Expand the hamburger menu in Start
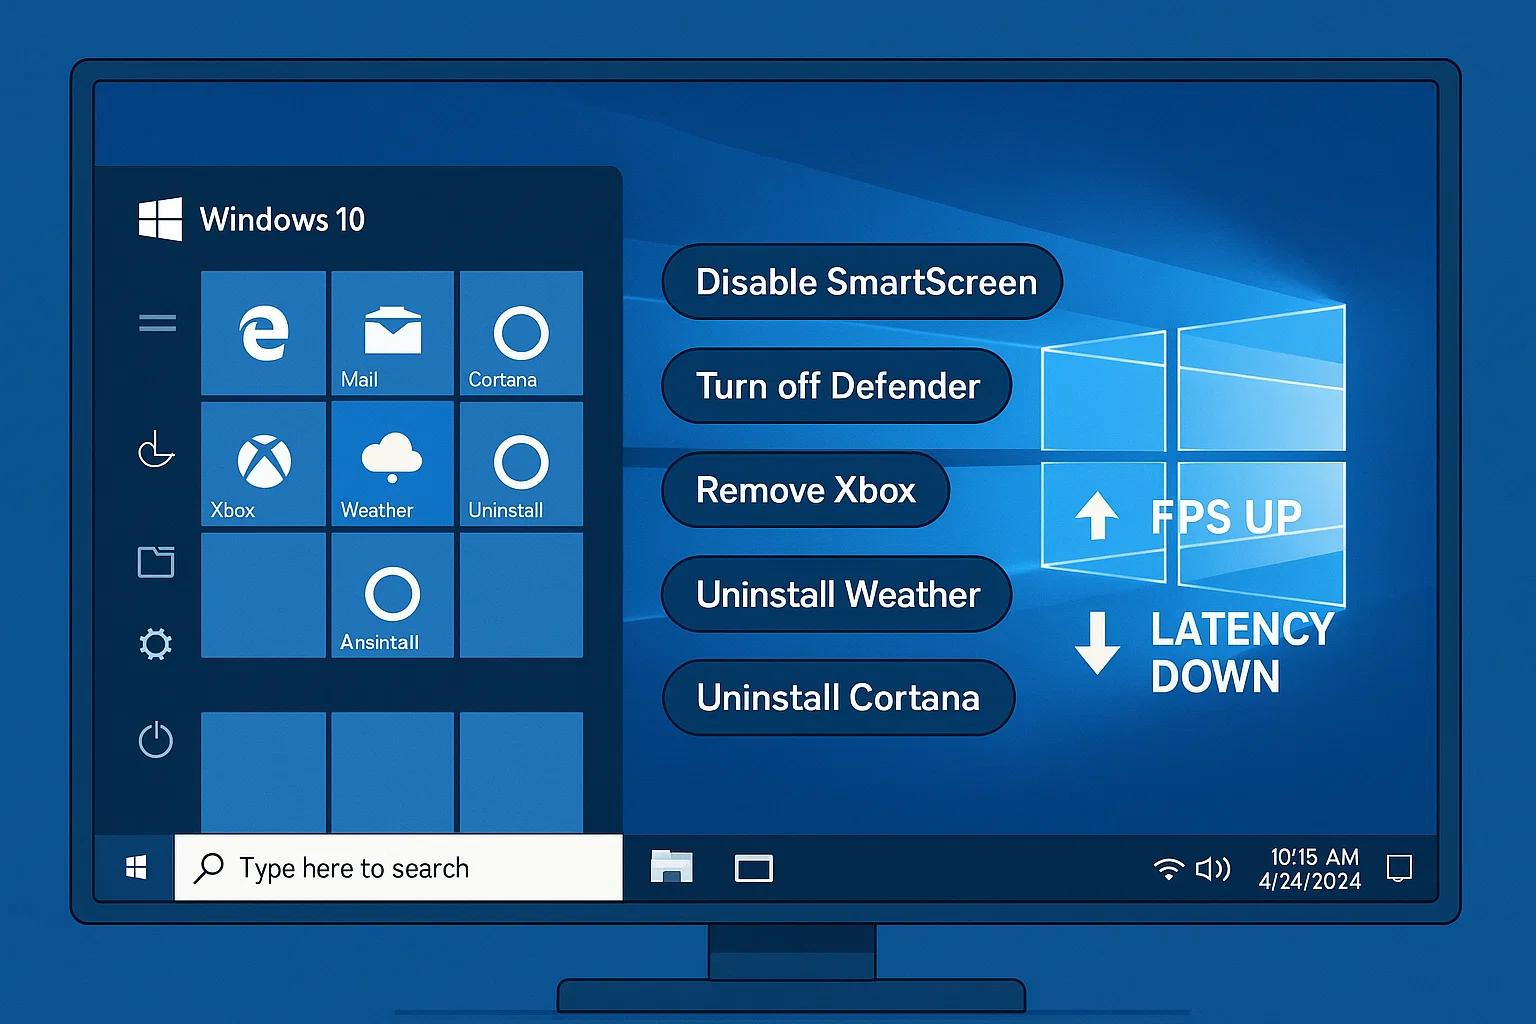 (157, 322)
